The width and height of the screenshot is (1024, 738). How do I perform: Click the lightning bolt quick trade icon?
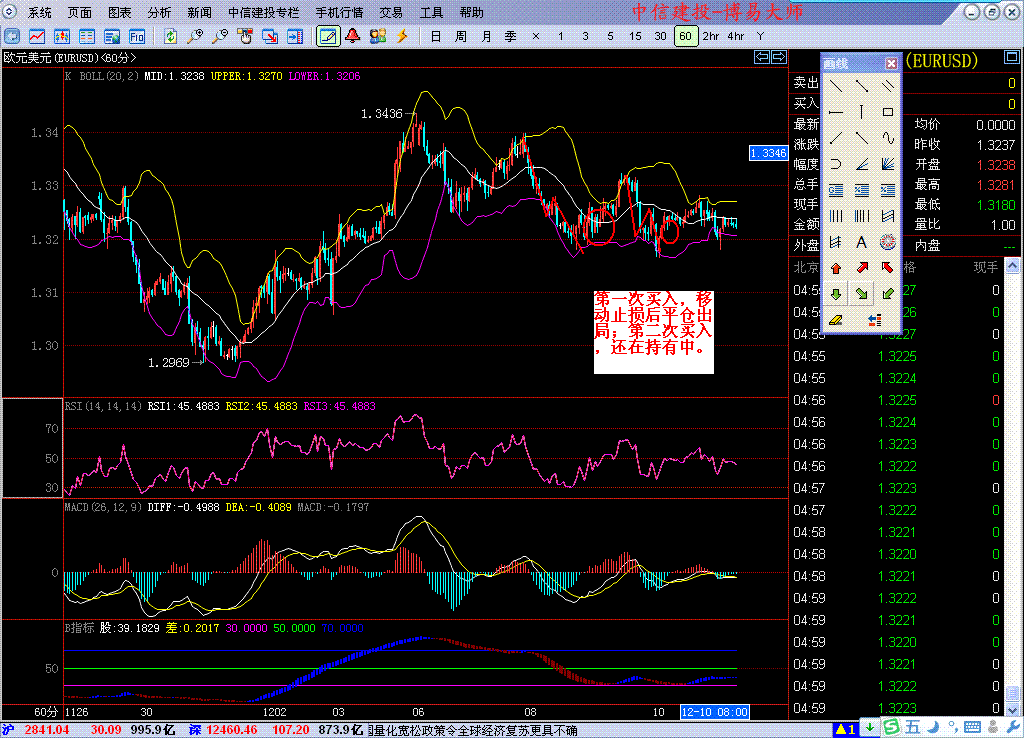point(402,36)
